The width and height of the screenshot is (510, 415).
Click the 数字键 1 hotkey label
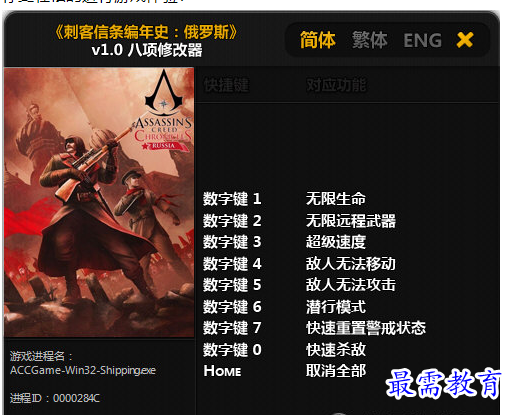(232, 199)
